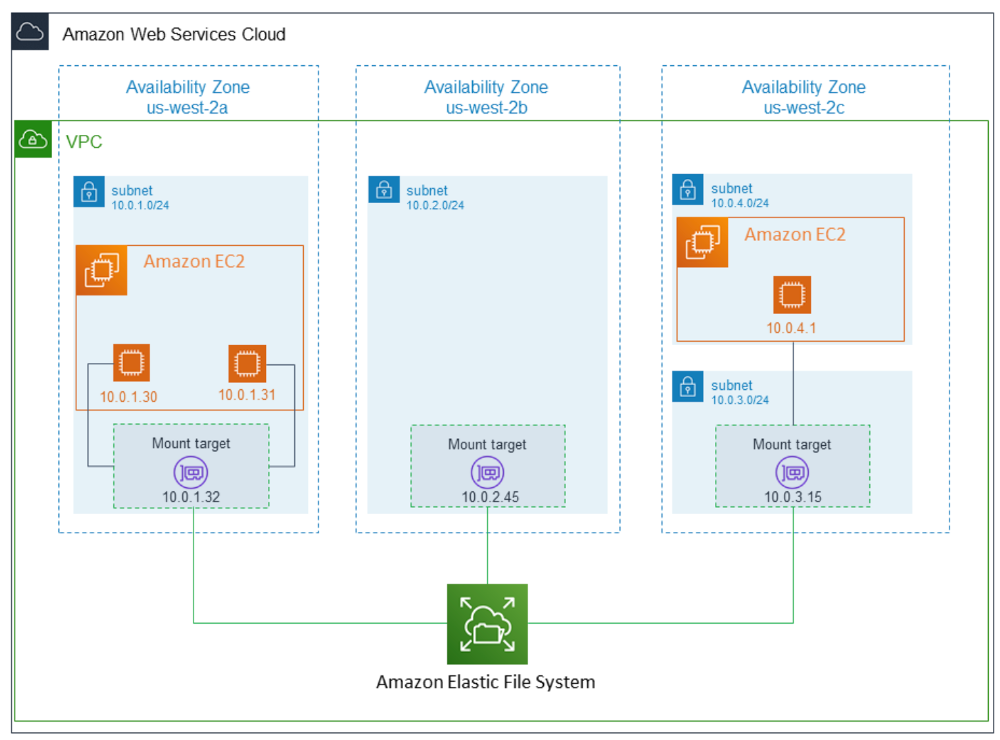1000x740 pixels.
Task: Click 'Mount target' label above 10.0.1.32
Action: 191,443
